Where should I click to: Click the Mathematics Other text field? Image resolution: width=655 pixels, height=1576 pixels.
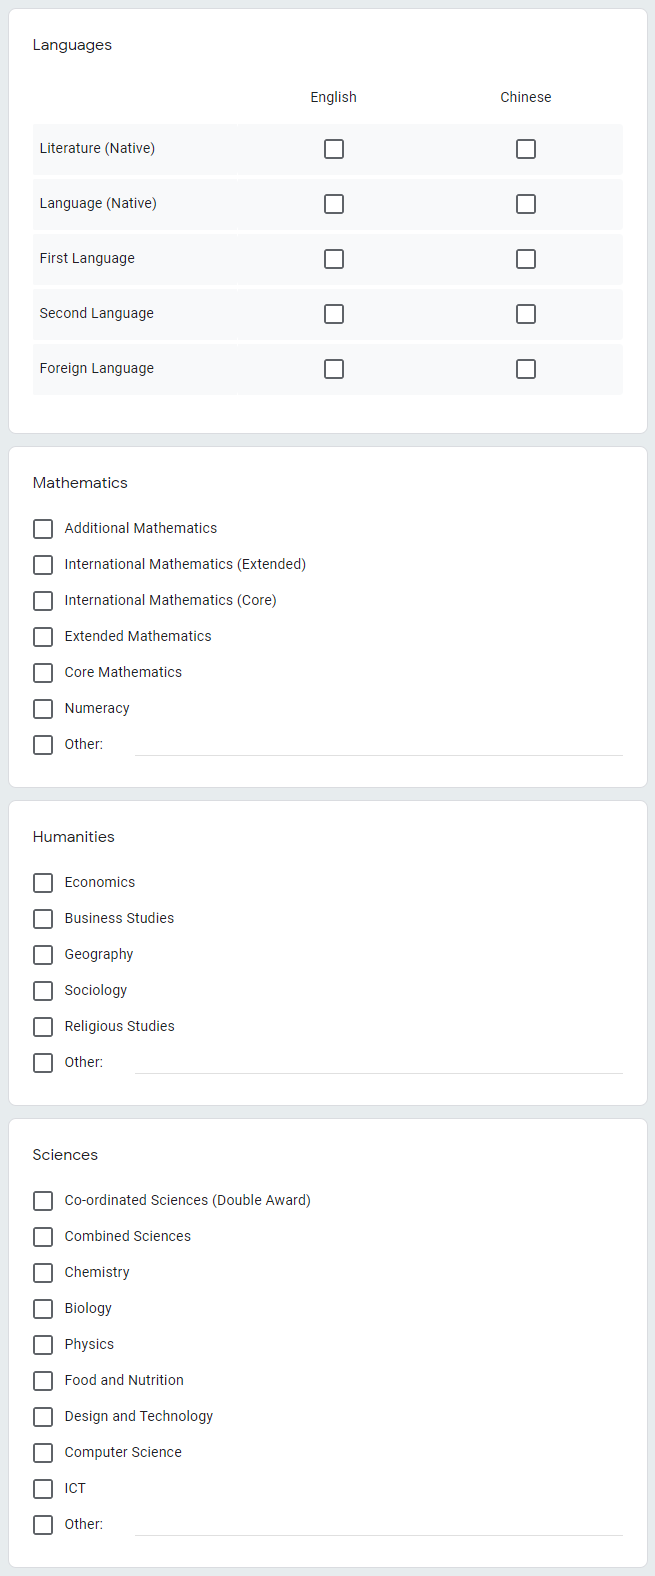pyautogui.click(x=378, y=745)
